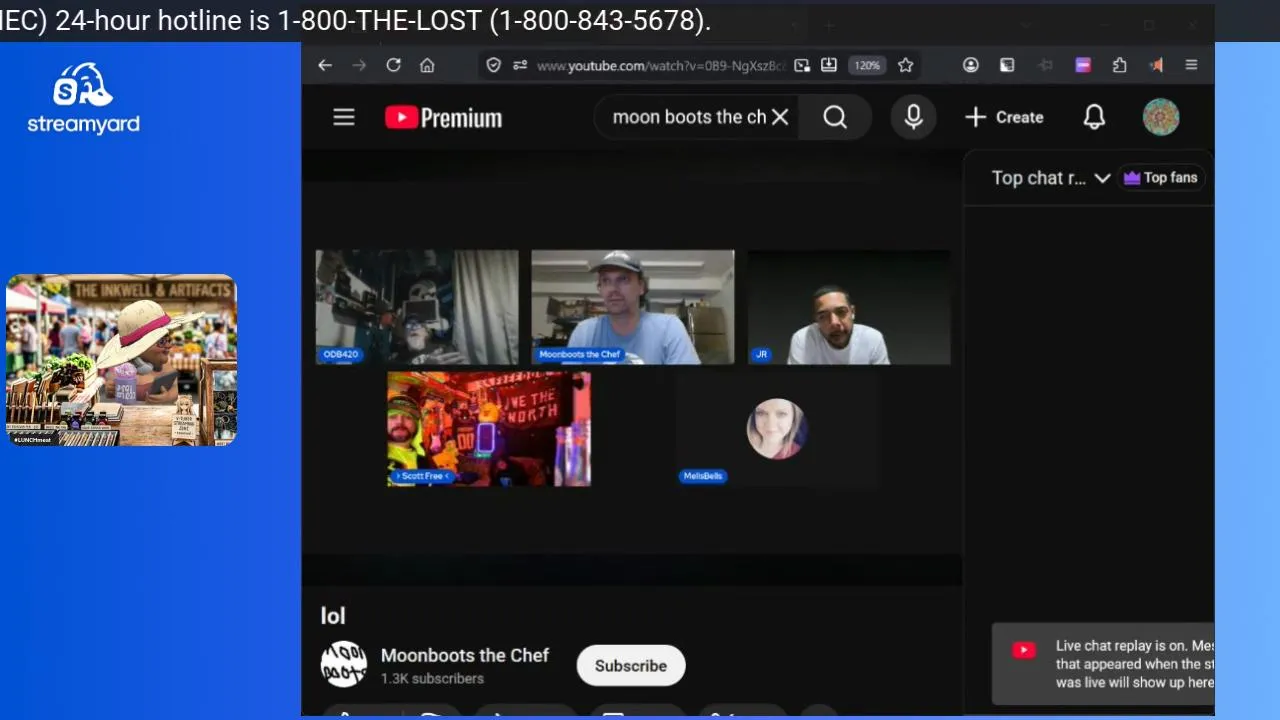The width and height of the screenshot is (1280, 720).
Task: Open YouTube notifications bell
Action: click(1094, 117)
